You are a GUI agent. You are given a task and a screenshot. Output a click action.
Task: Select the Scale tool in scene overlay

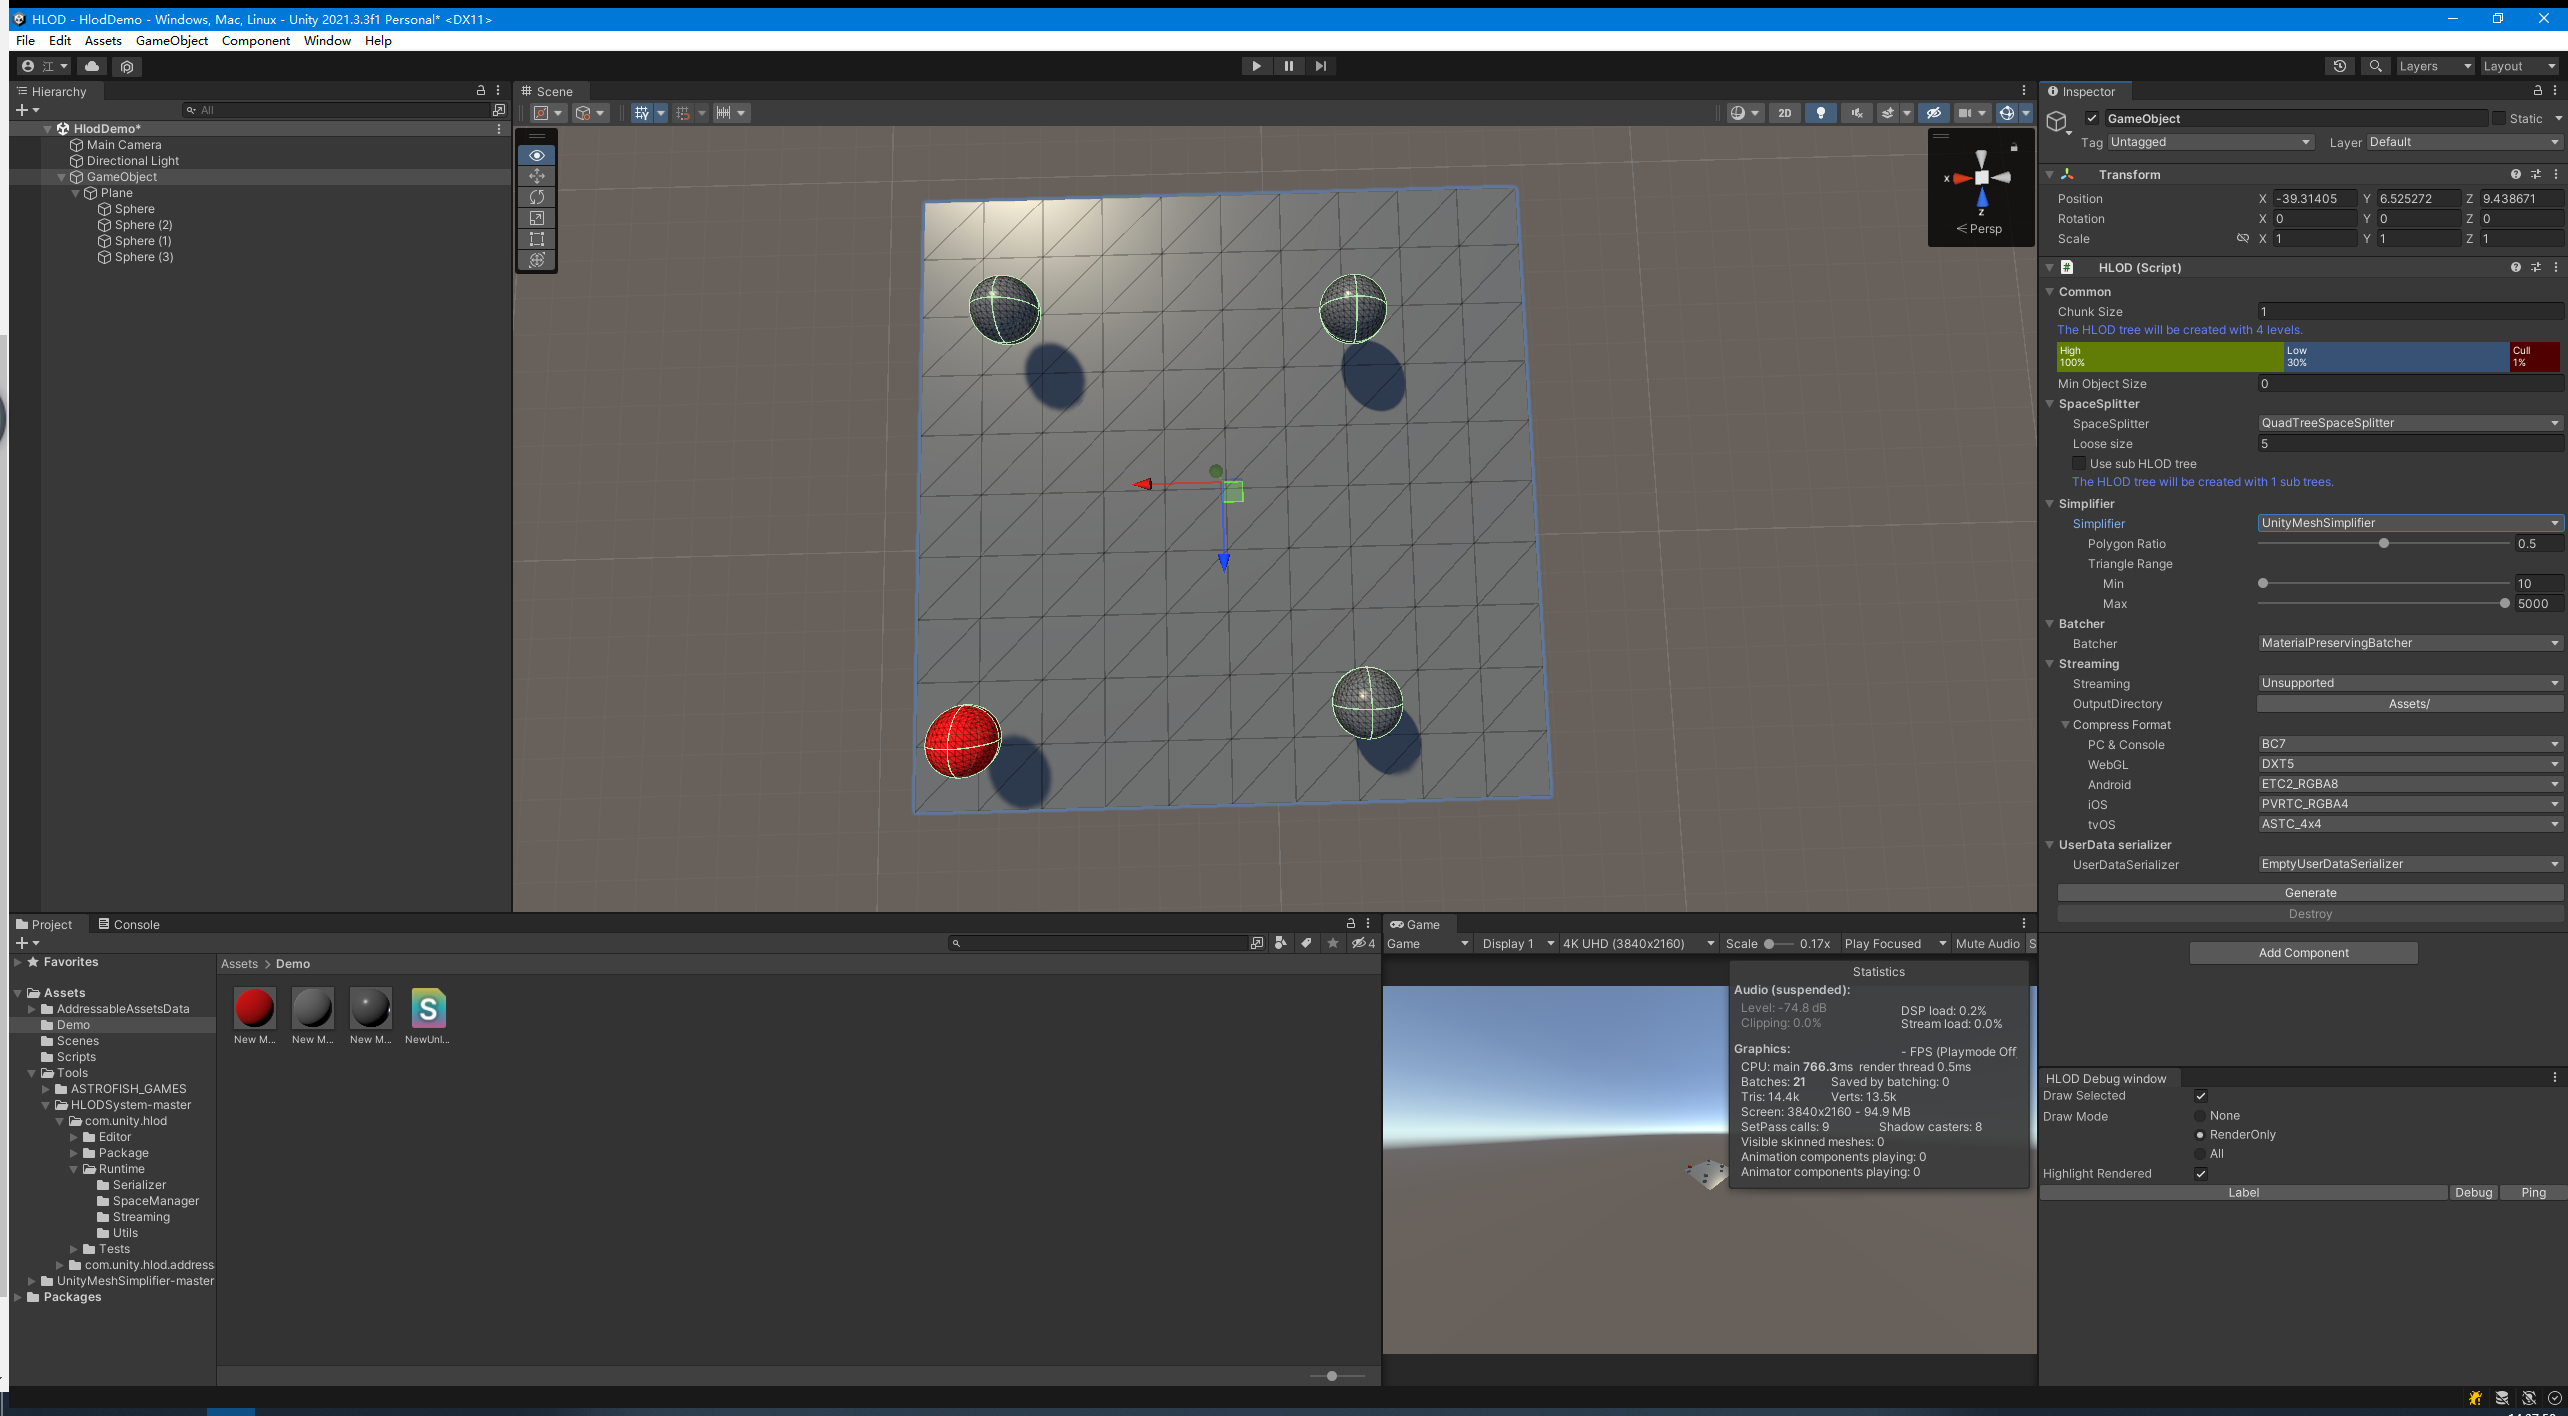tap(537, 218)
